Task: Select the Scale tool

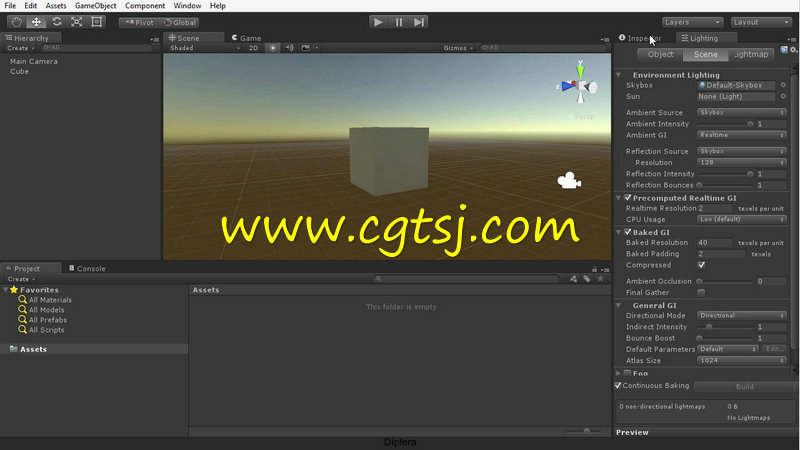Action: tap(77, 22)
